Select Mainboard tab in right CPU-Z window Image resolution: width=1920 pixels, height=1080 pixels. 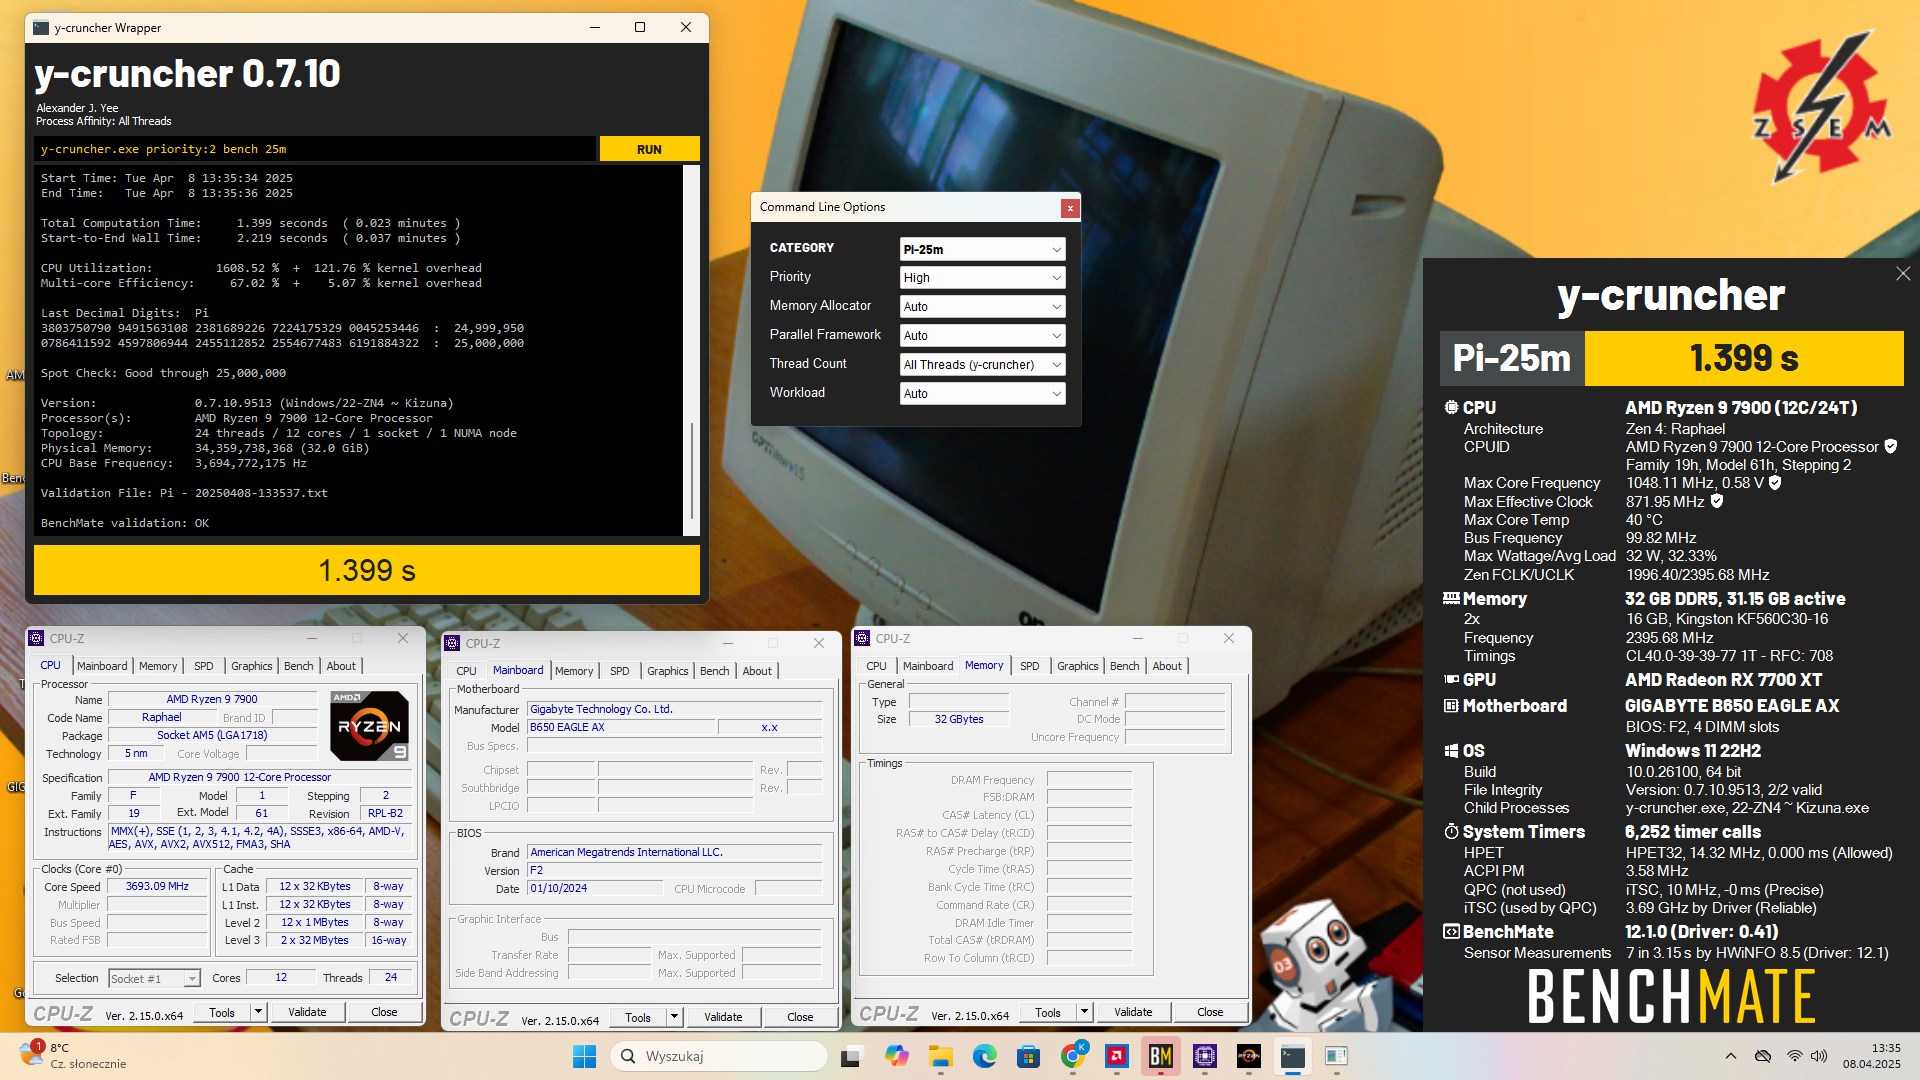coord(928,666)
